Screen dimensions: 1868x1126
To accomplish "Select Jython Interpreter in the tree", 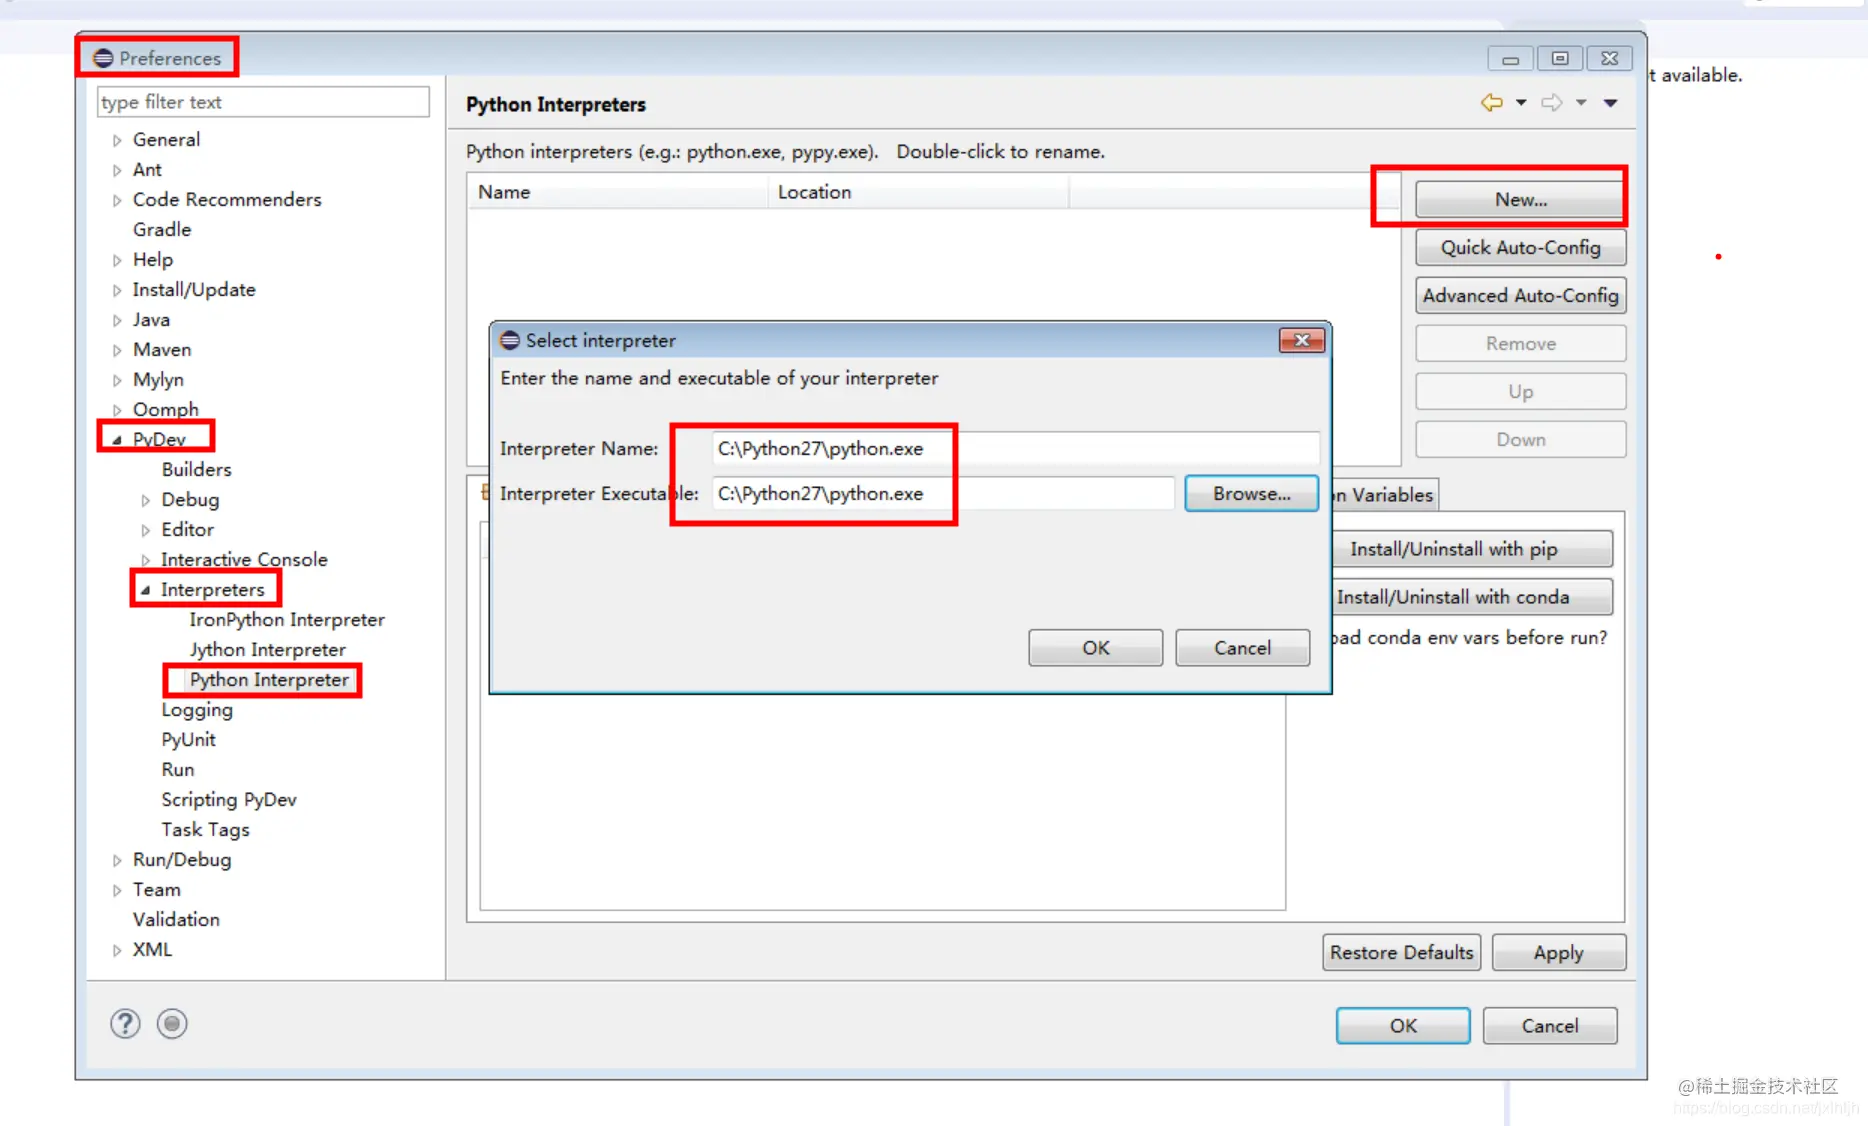I will (x=268, y=649).
